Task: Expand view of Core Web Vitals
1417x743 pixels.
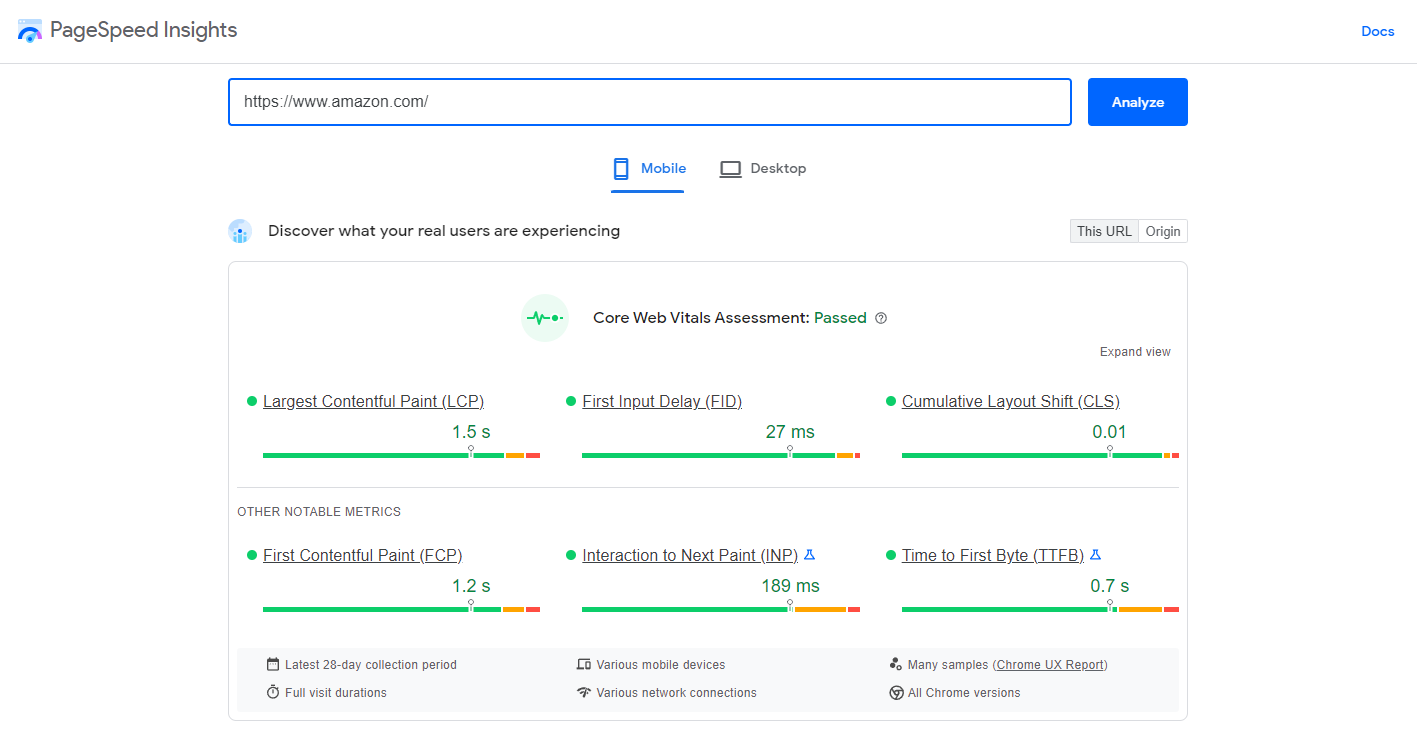Action: pyautogui.click(x=1135, y=352)
